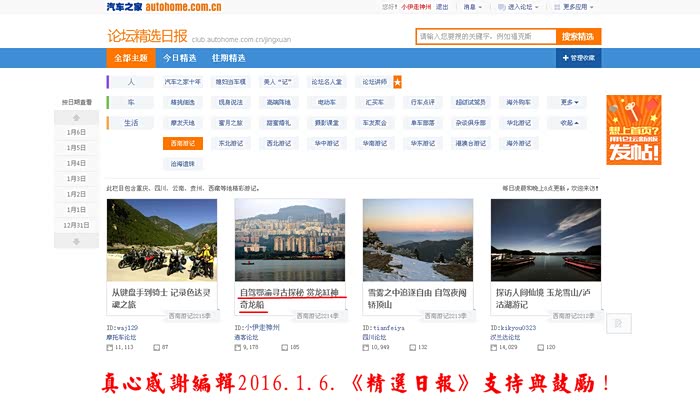Click the down arrow below 12月31日

(76, 241)
